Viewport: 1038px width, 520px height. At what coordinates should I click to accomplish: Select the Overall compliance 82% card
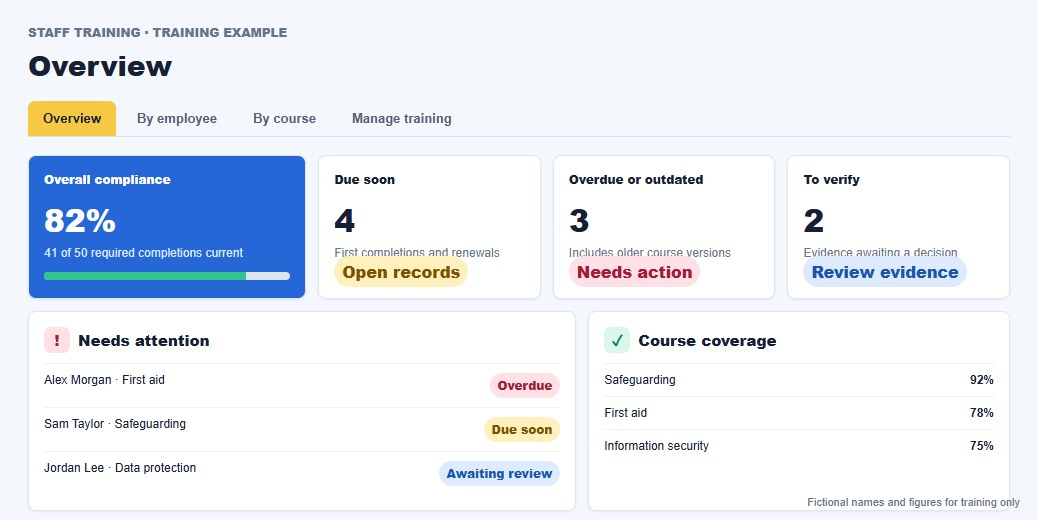click(167, 227)
